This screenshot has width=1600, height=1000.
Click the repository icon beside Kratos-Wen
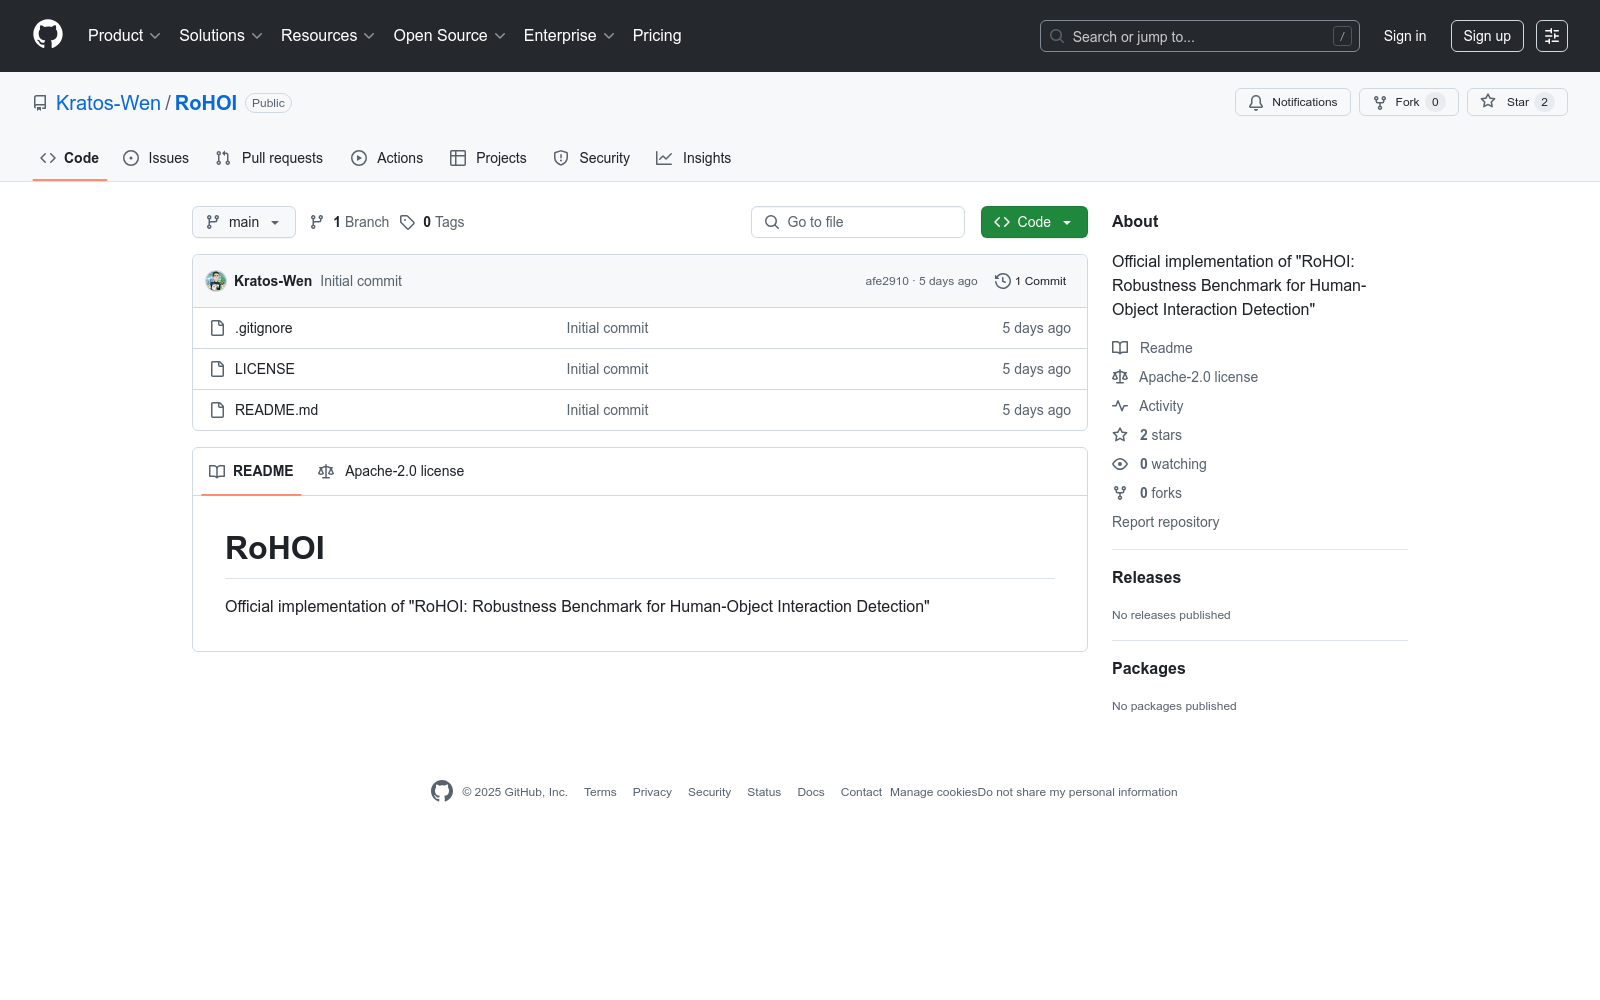[x=40, y=103]
